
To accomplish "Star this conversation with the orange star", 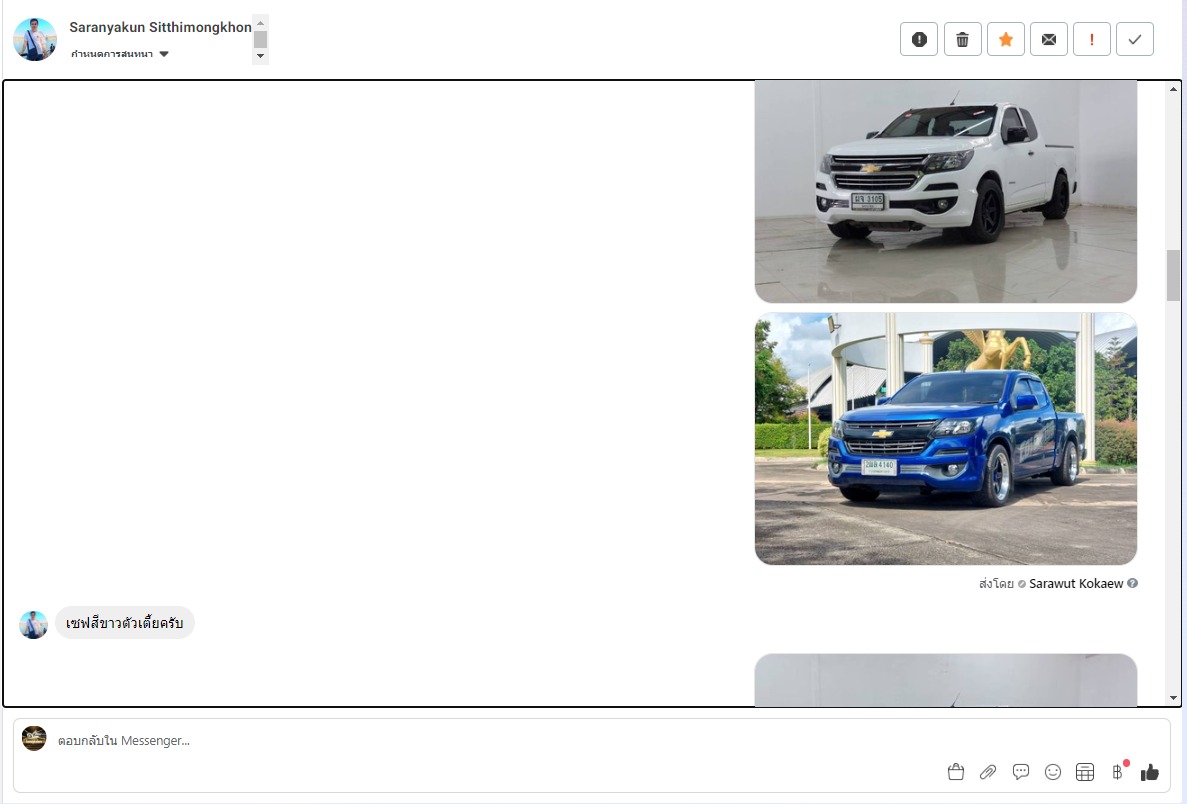I will 1005,39.
